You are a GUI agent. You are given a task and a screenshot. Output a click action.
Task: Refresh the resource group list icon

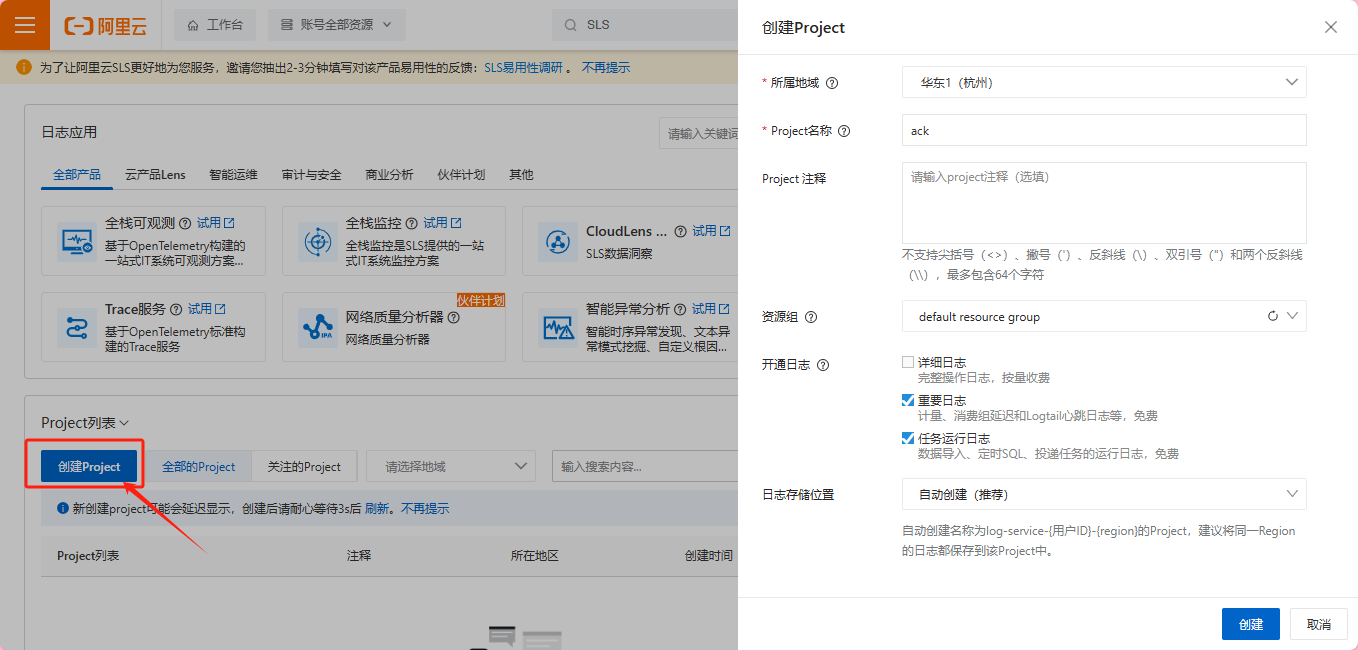coord(1273,316)
